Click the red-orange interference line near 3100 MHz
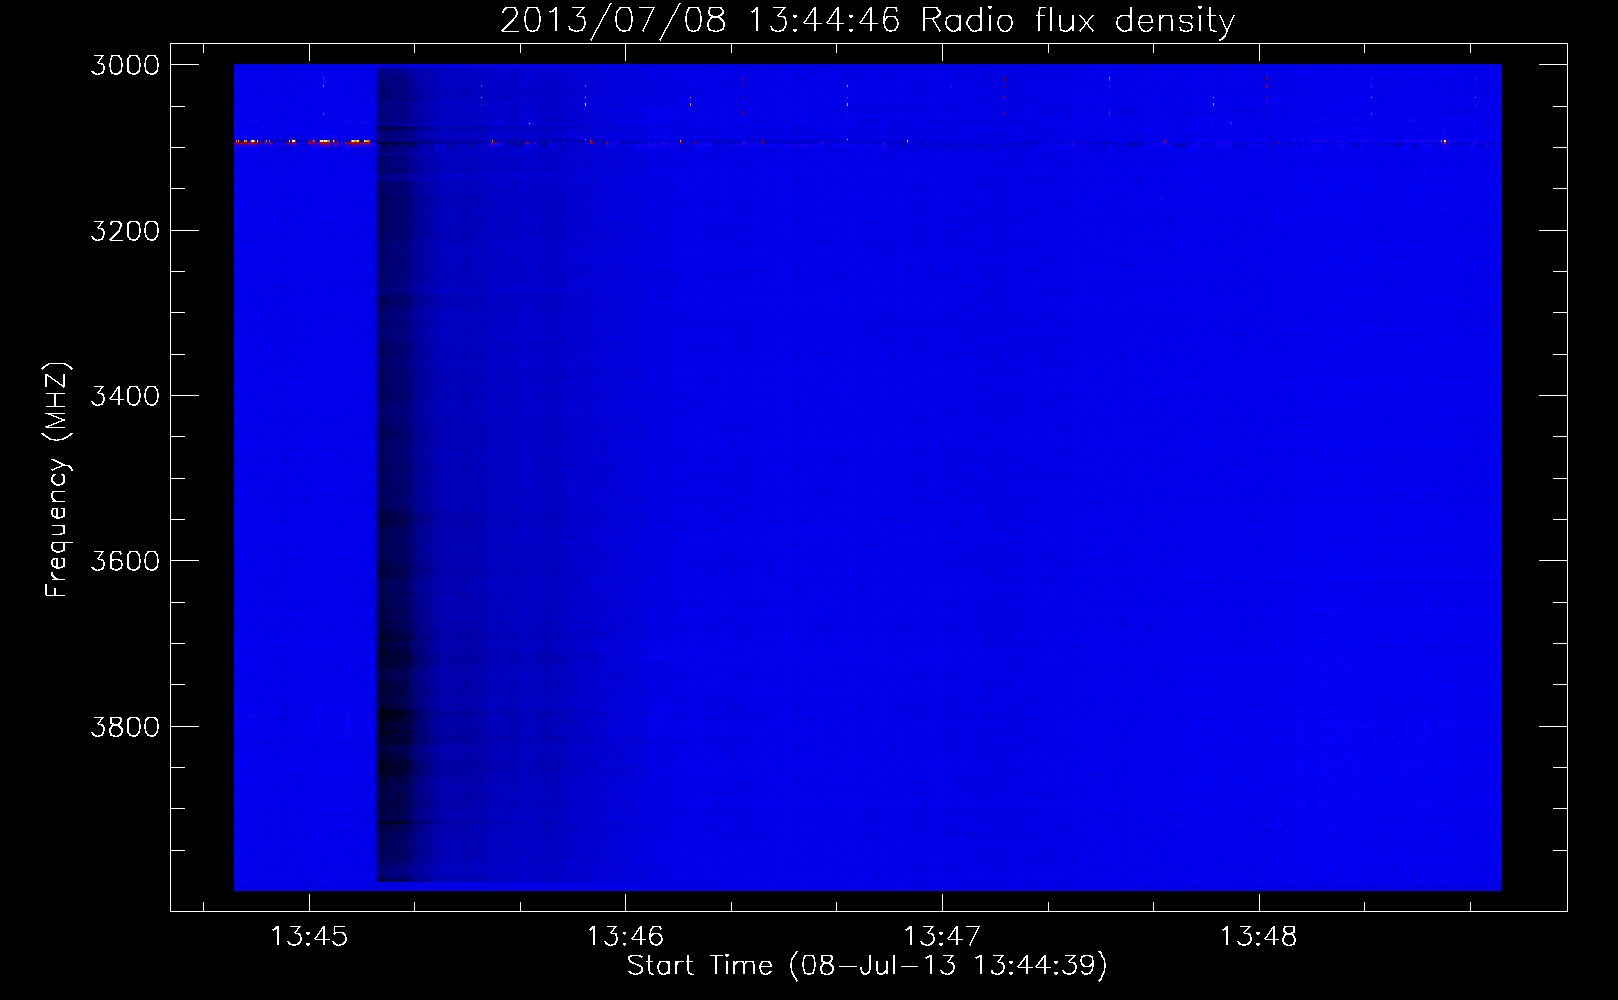The image size is (1618, 1000). [303, 142]
